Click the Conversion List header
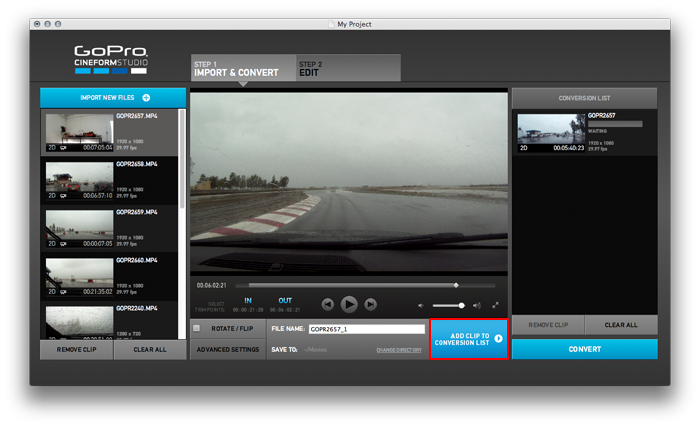The height and width of the screenshot is (427, 700). [x=584, y=98]
